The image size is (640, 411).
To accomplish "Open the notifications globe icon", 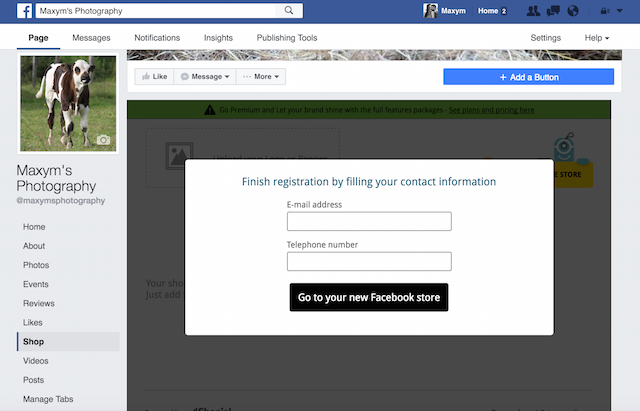I will coord(573,11).
